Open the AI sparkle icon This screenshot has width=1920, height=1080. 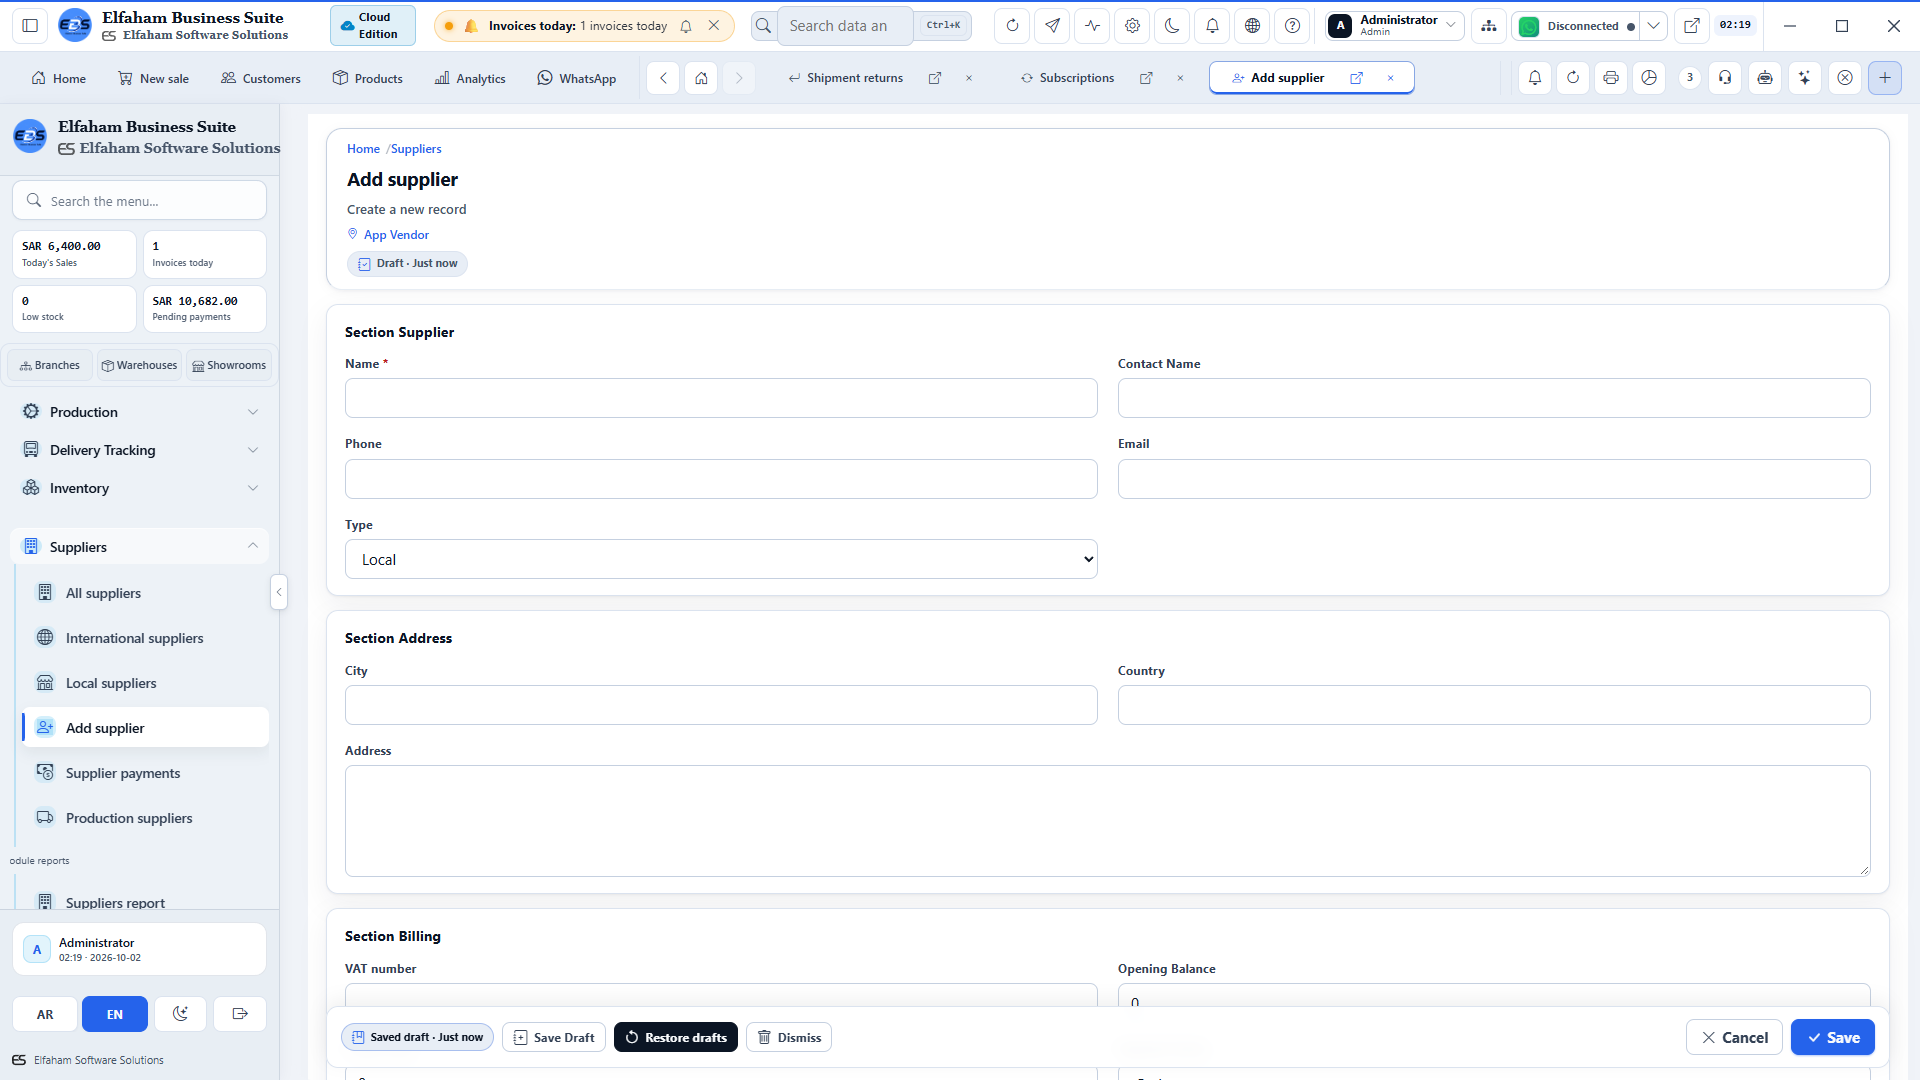click(x=1804, y=78)
